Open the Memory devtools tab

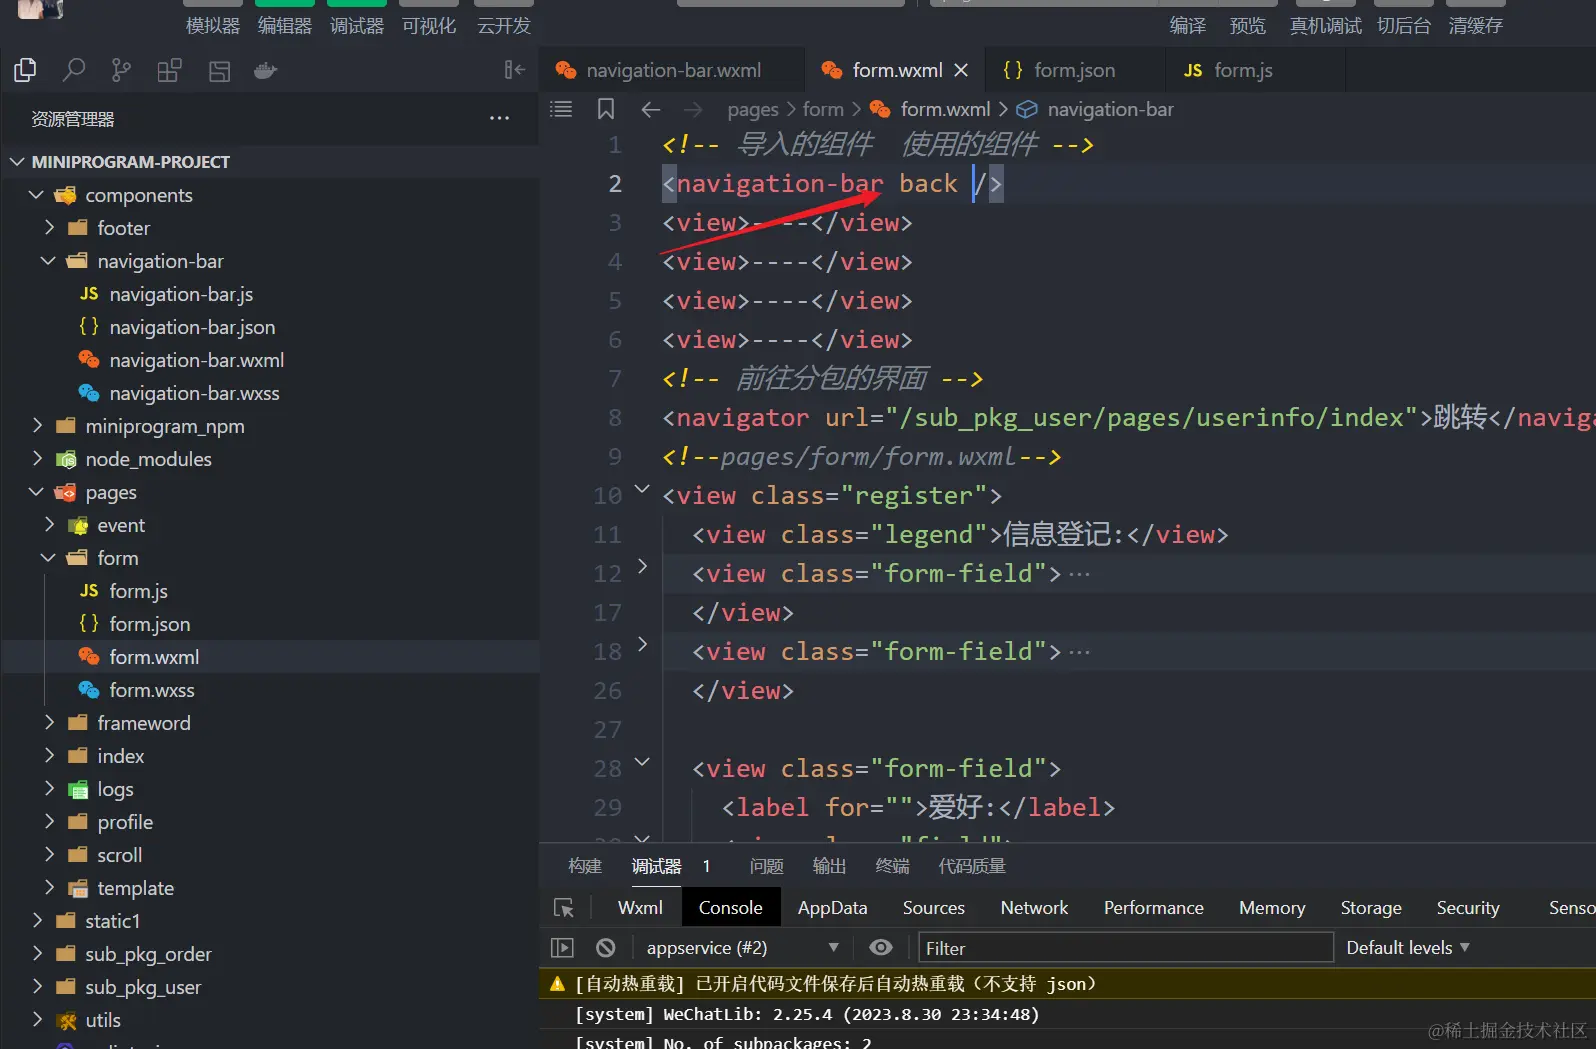click(x=1272, y=908)
